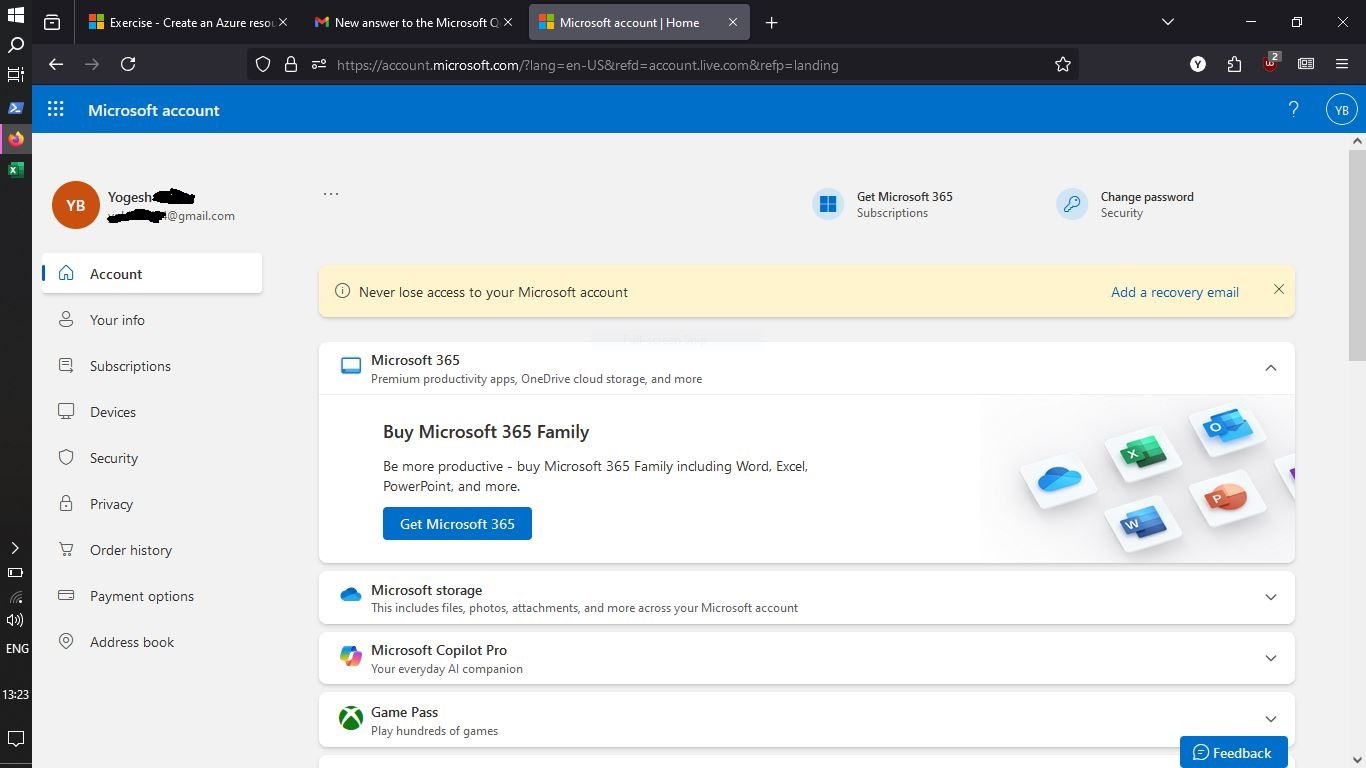
Task: Open Privacy in the sidebar
Action: (x=152, y=504)
